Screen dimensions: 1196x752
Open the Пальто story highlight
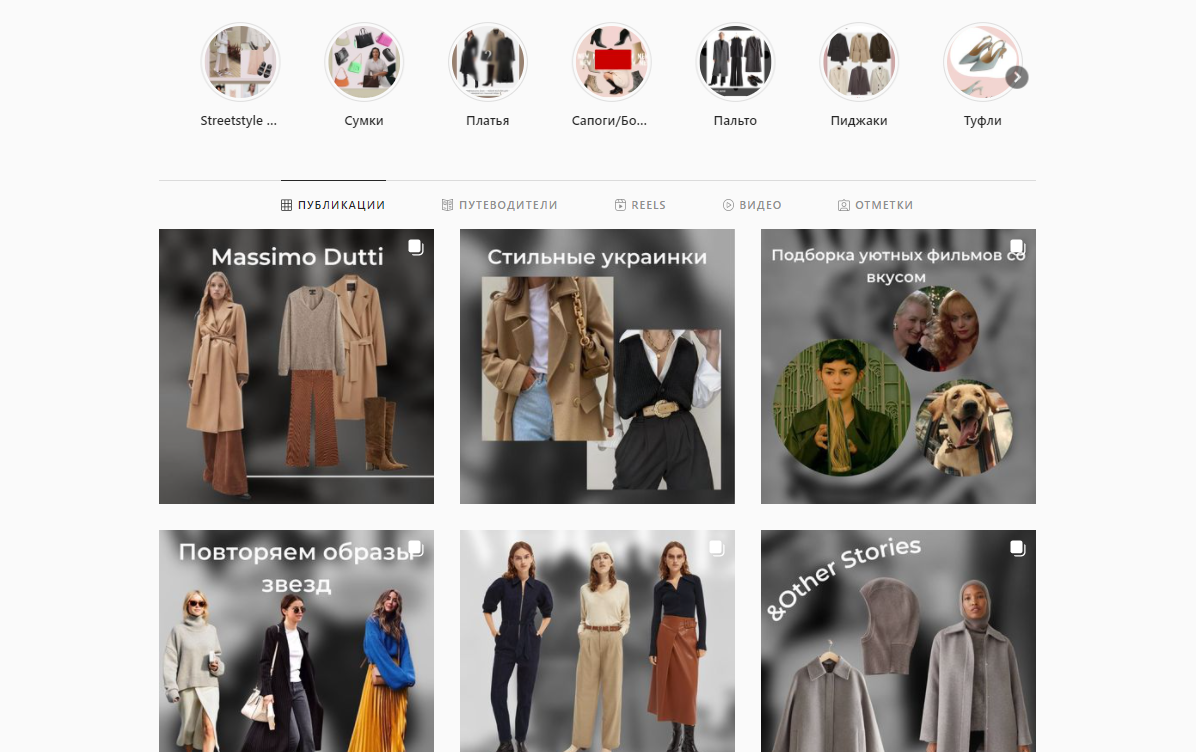point(735,62)
